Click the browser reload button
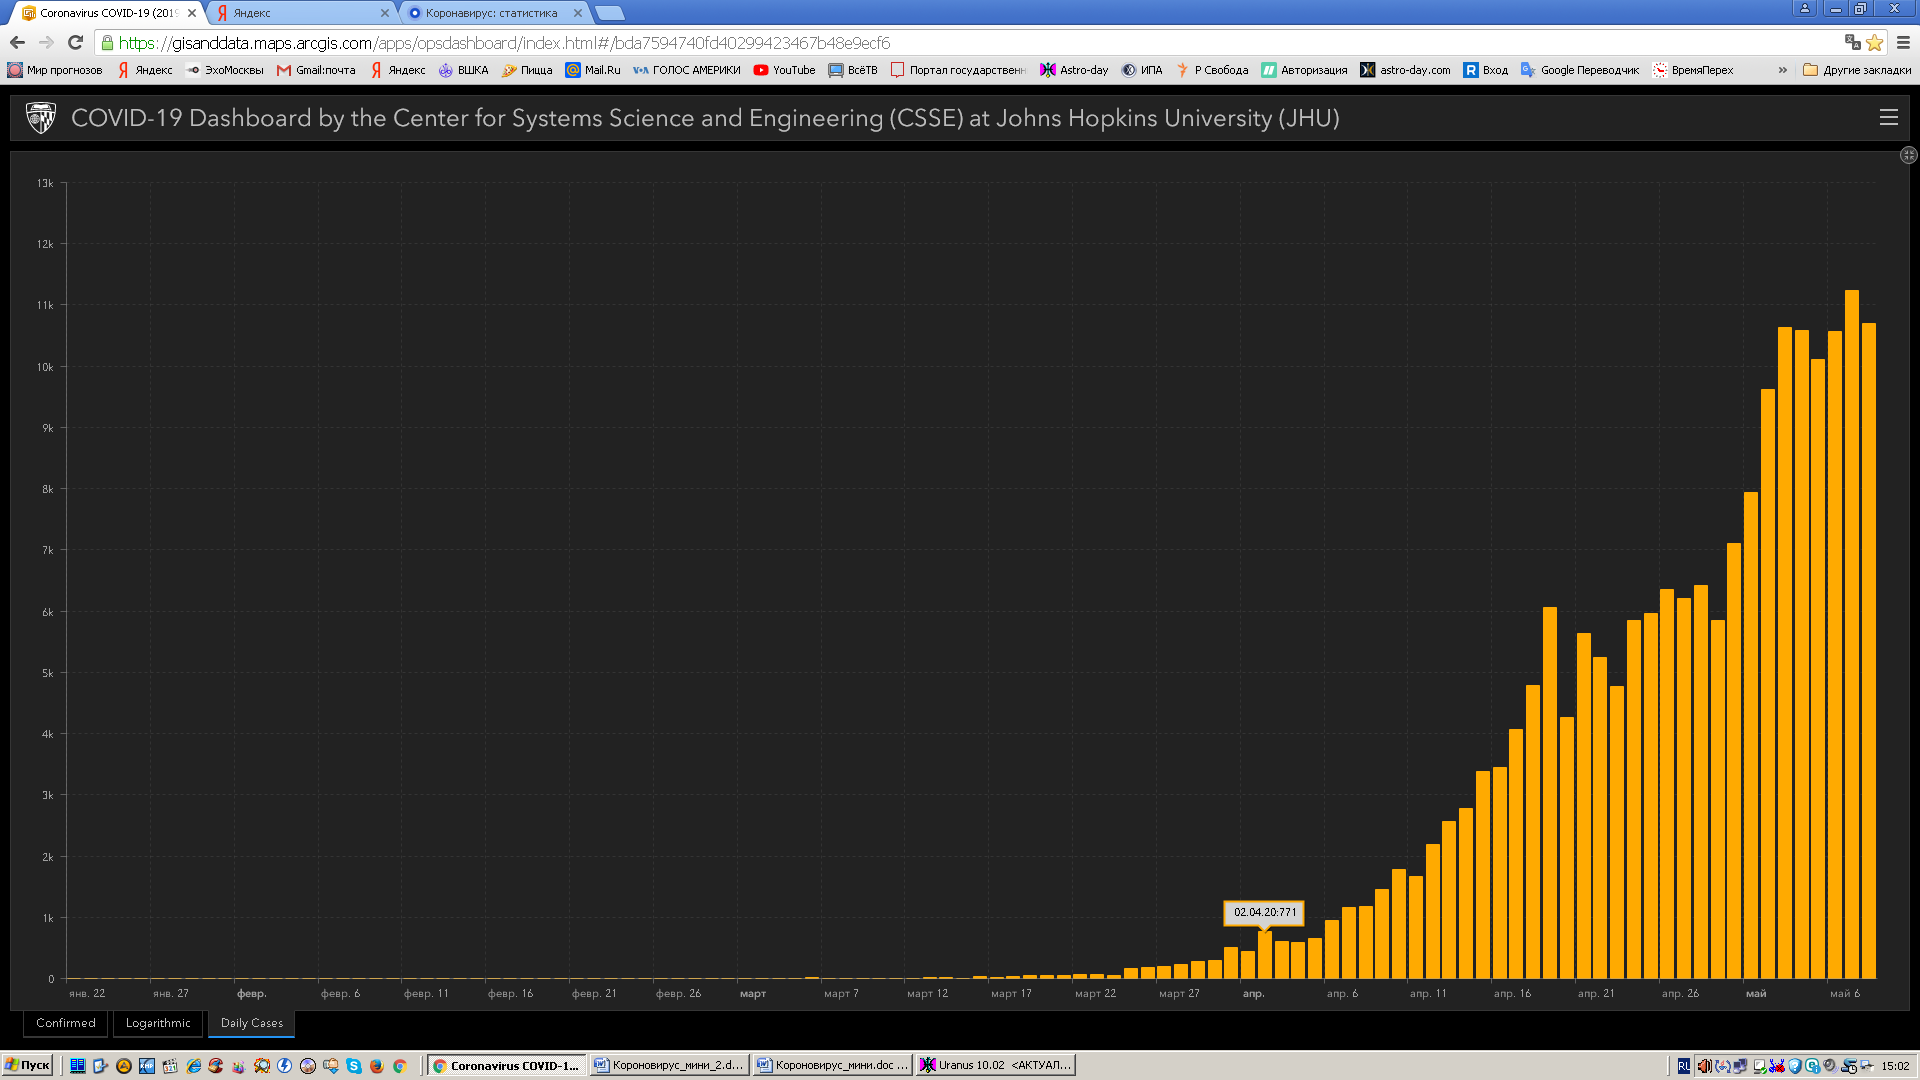 click(x=75, y=42)
